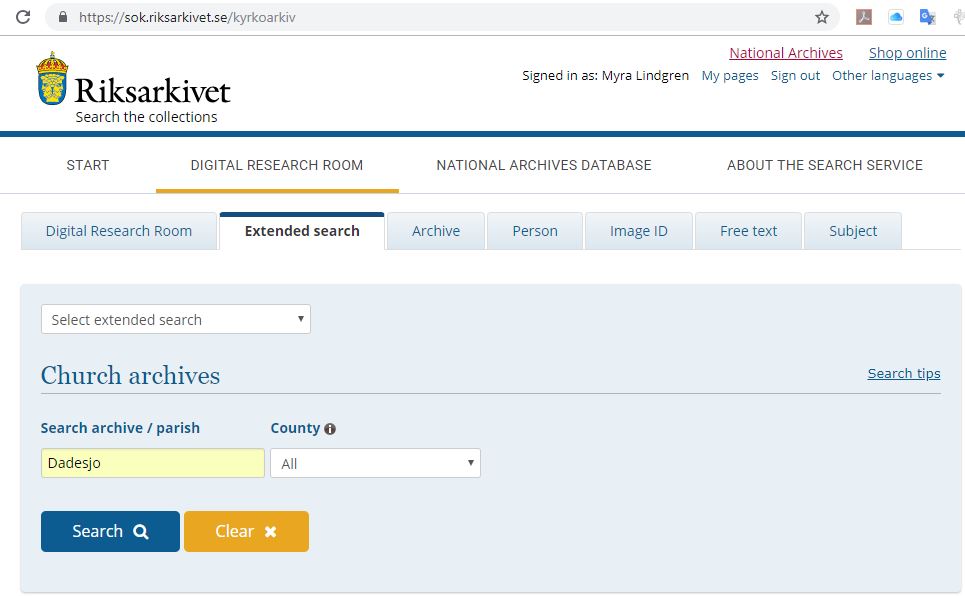
Task: Open the National Archives link
Action: (x=786, y=53)
